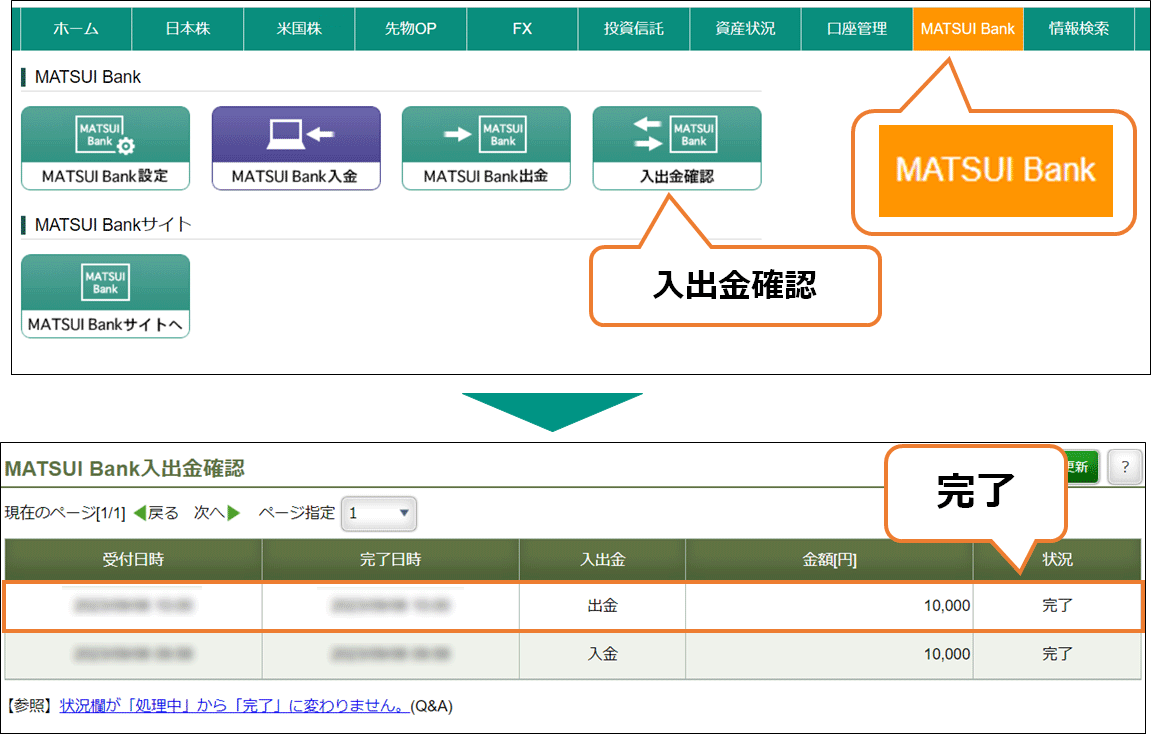Screen dimensions: 1151x739
Task: Switch to the ホーム tab
Action: (76, 29)
